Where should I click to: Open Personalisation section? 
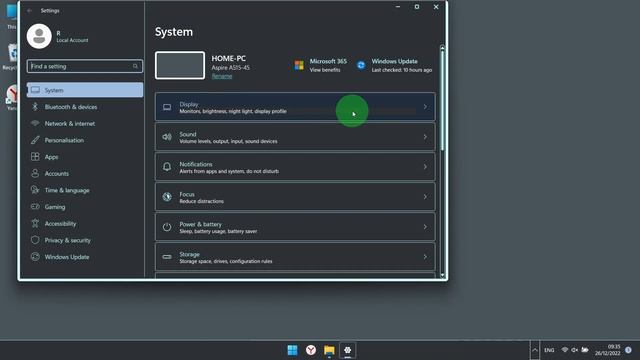click(x=85, y=140)
